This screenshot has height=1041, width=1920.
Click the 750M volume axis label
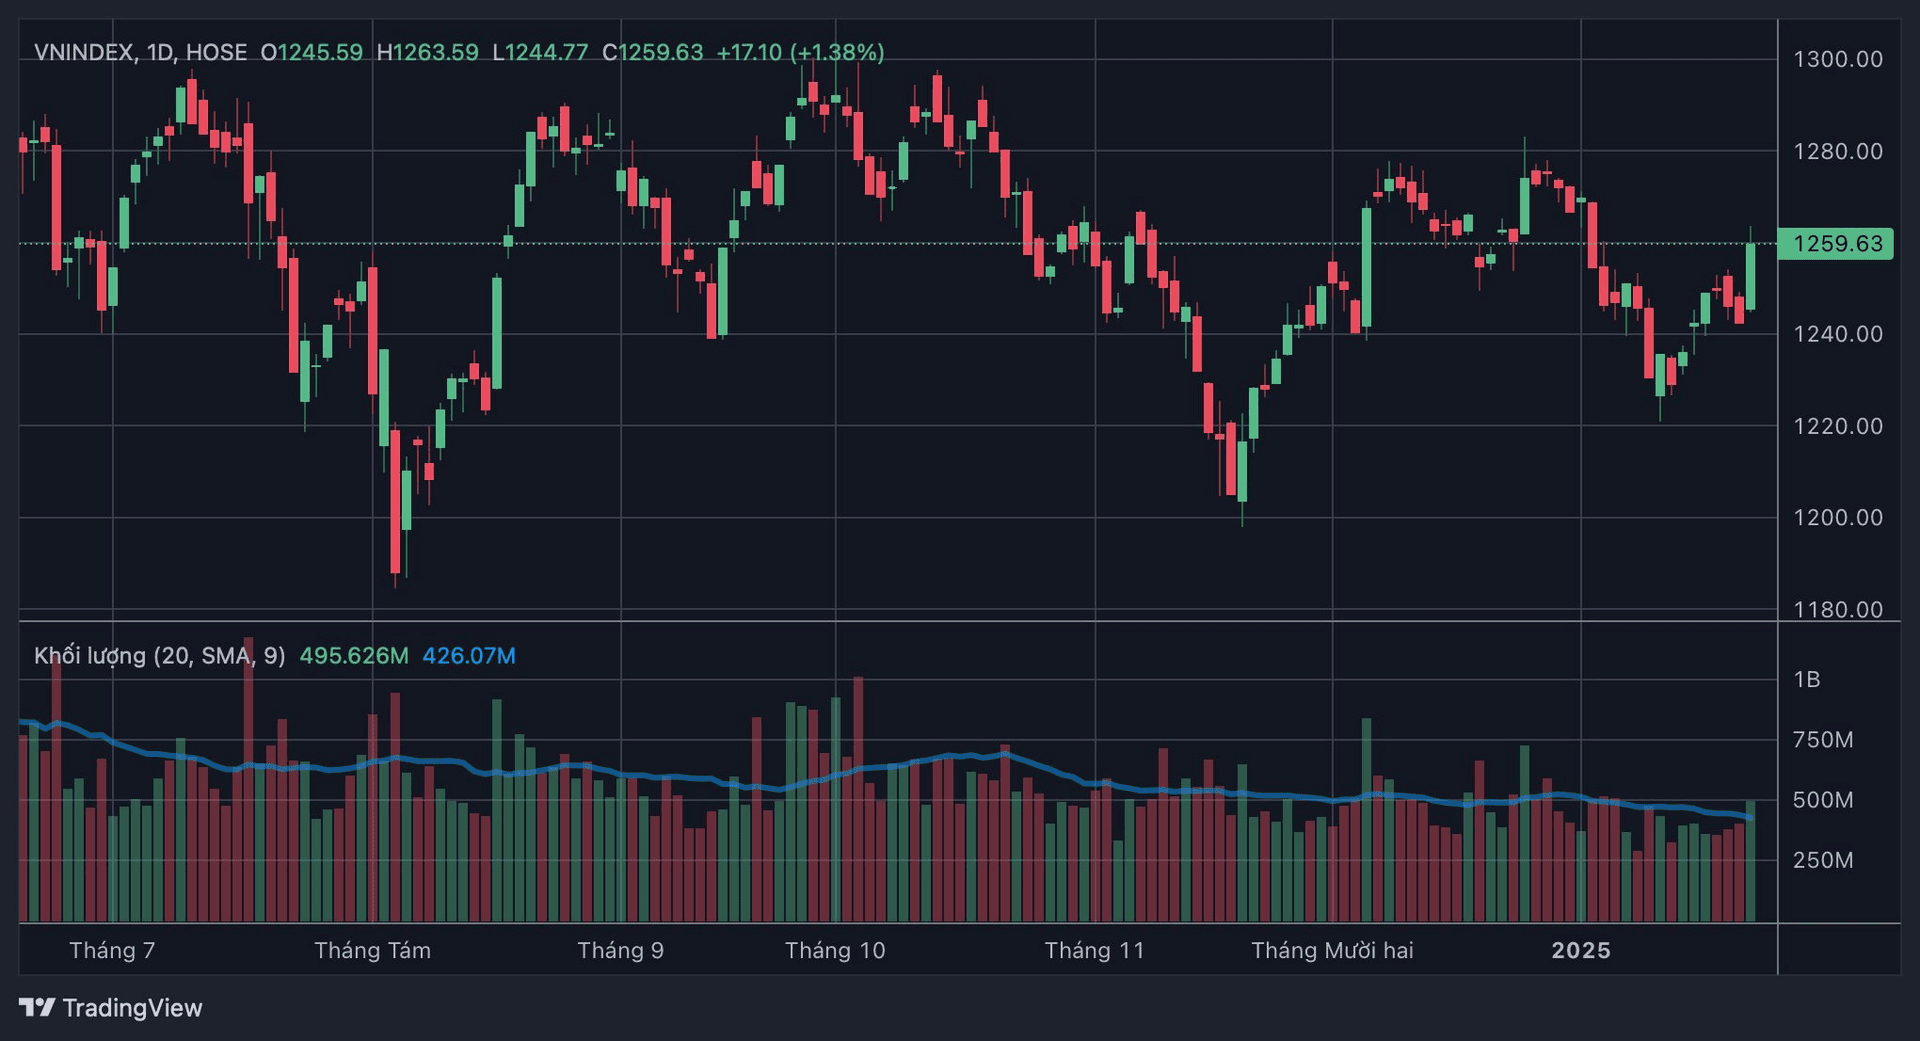(x=1823, y=740)
